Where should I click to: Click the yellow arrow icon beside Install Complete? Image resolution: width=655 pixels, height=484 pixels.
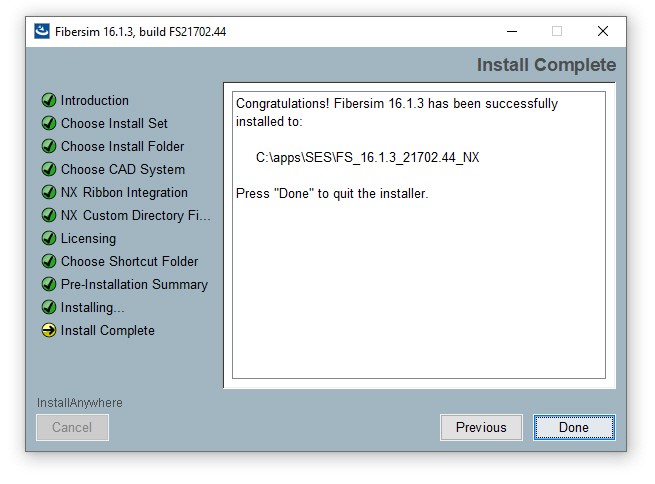click(x=49, y=330)
